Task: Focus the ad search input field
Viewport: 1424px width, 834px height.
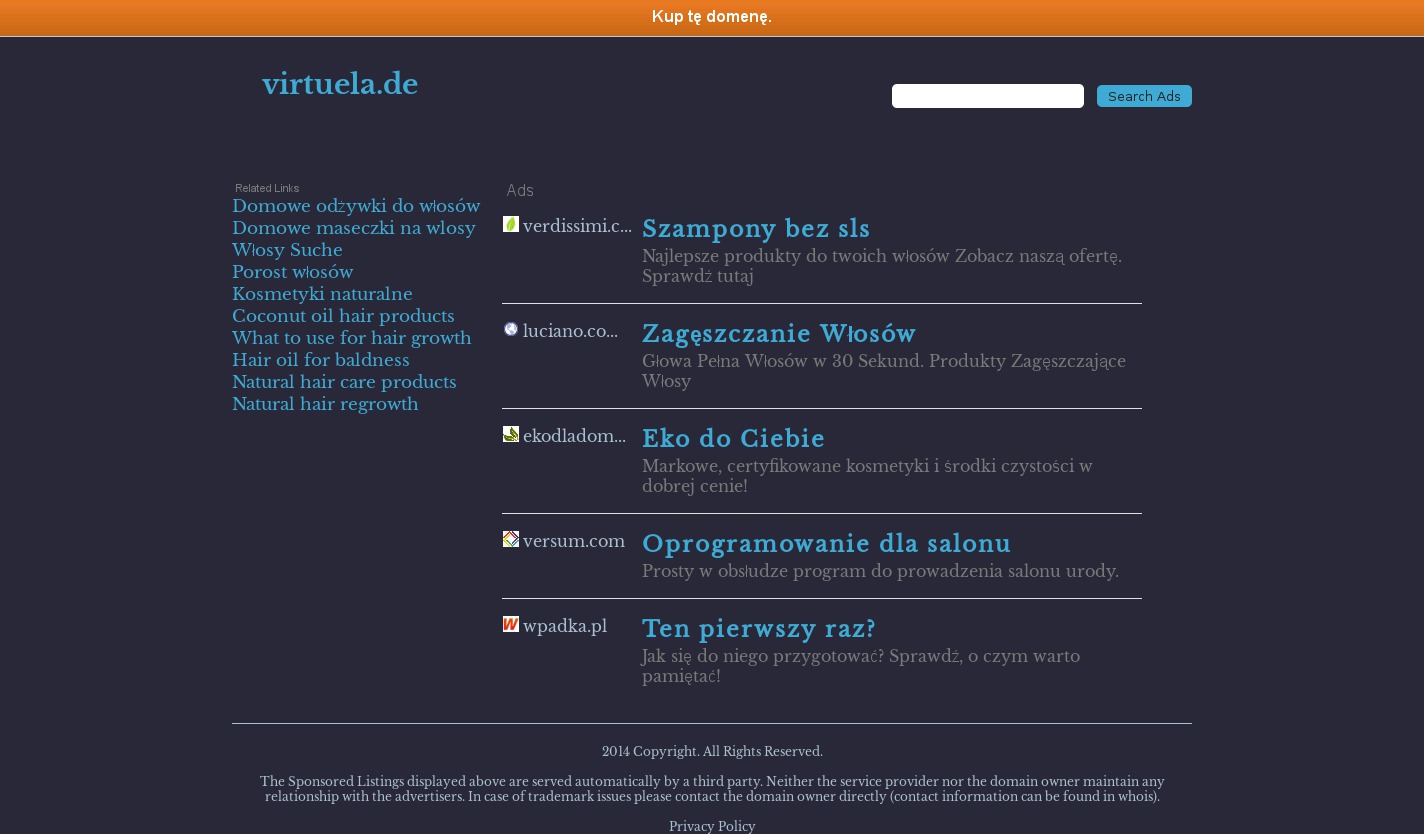Action: 988,96
